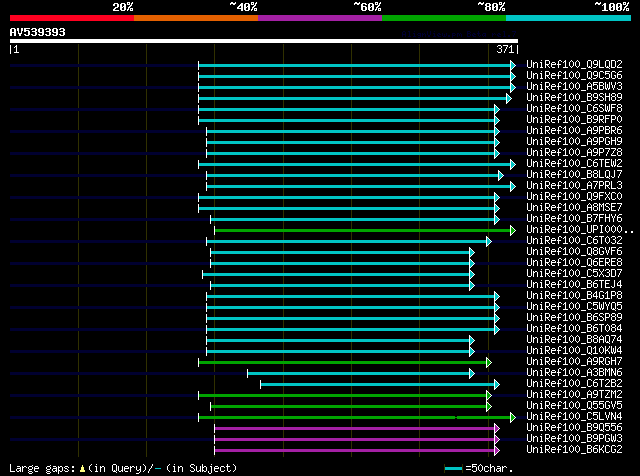Select the UniRef100_C5LVN4 label

(574, 417)
